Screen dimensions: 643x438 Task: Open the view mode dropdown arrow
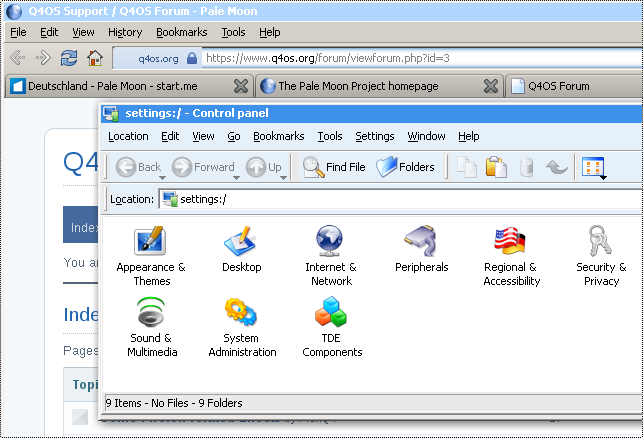click(603, 178)
